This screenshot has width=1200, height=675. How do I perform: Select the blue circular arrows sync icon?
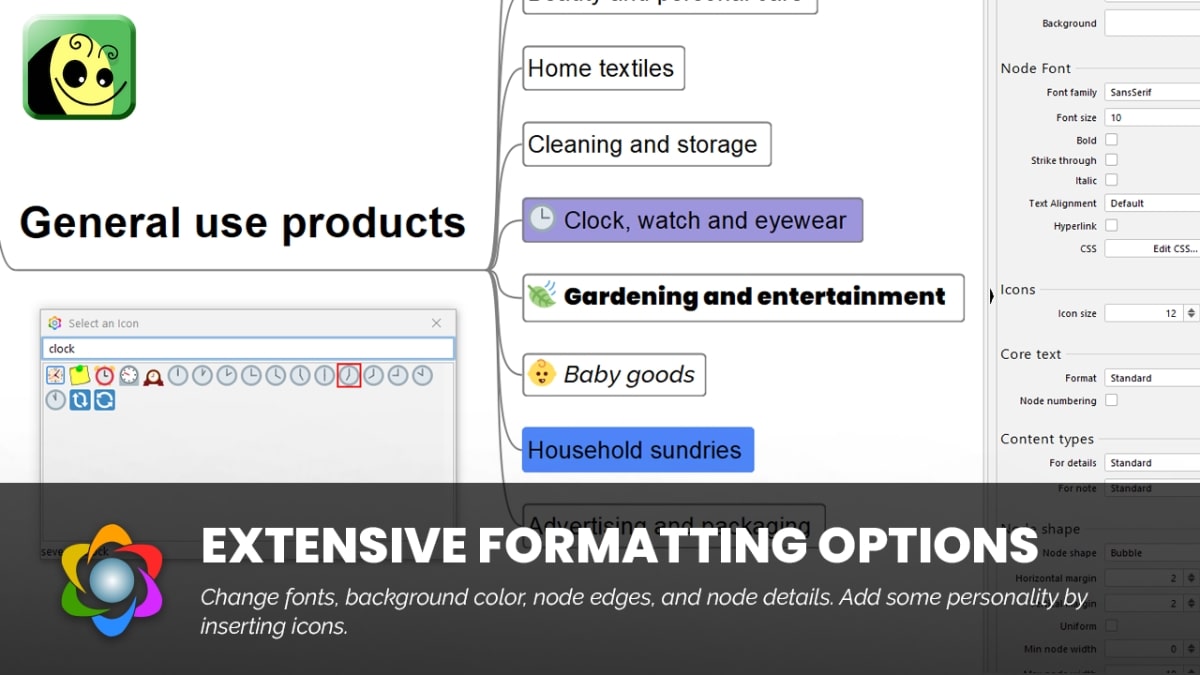point(104,400)
